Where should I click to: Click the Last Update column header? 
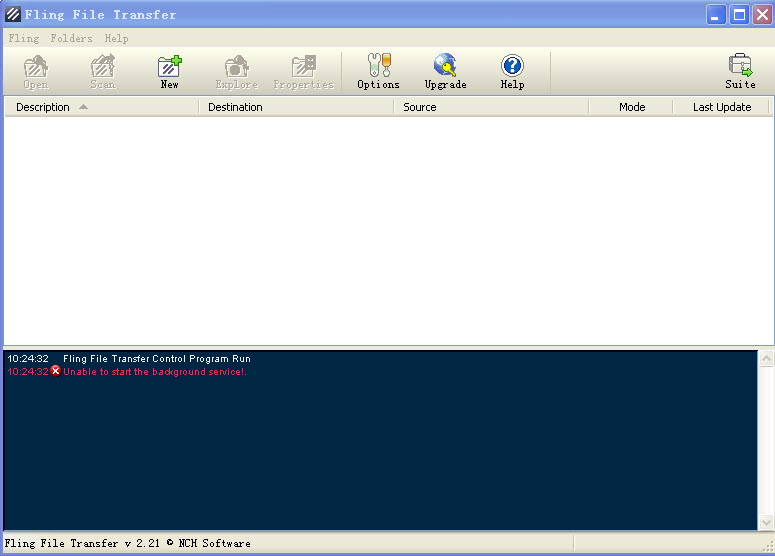(x=721, y=107)
